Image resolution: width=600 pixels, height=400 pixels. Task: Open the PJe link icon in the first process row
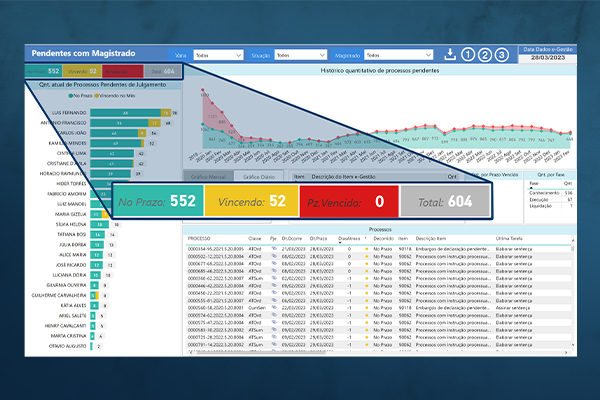tap(273, 248)
